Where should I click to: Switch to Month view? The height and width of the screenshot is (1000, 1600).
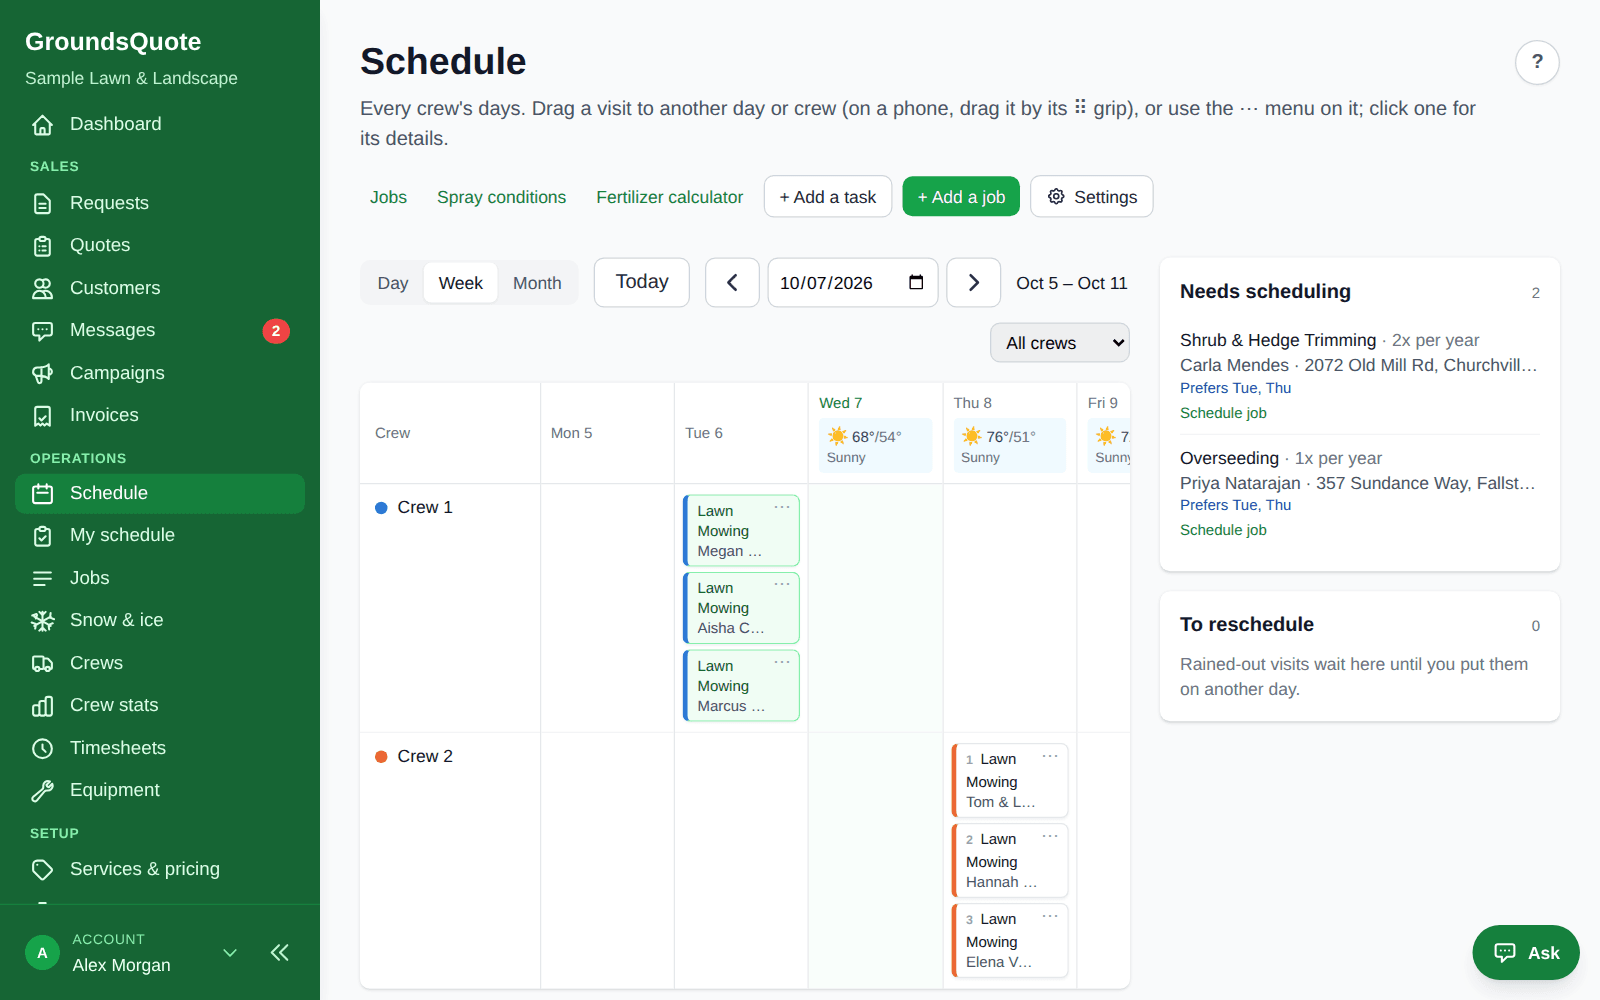(537, 283)
